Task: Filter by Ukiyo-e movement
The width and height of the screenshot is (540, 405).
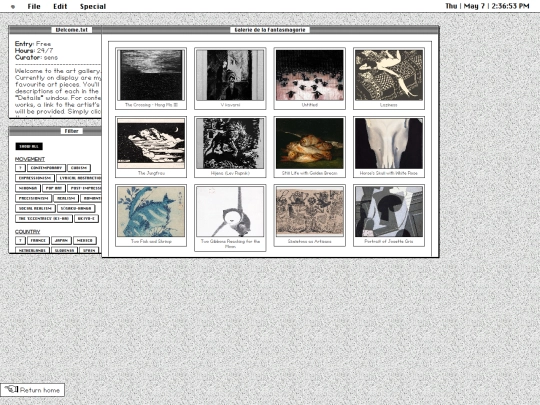Action: coord(86,219)
